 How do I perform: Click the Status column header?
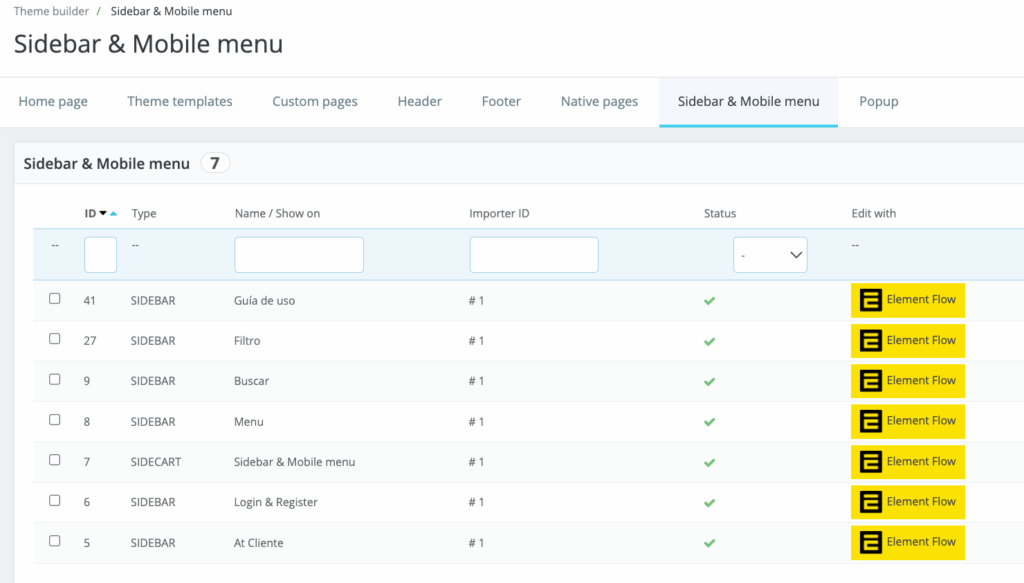[720, 213]
